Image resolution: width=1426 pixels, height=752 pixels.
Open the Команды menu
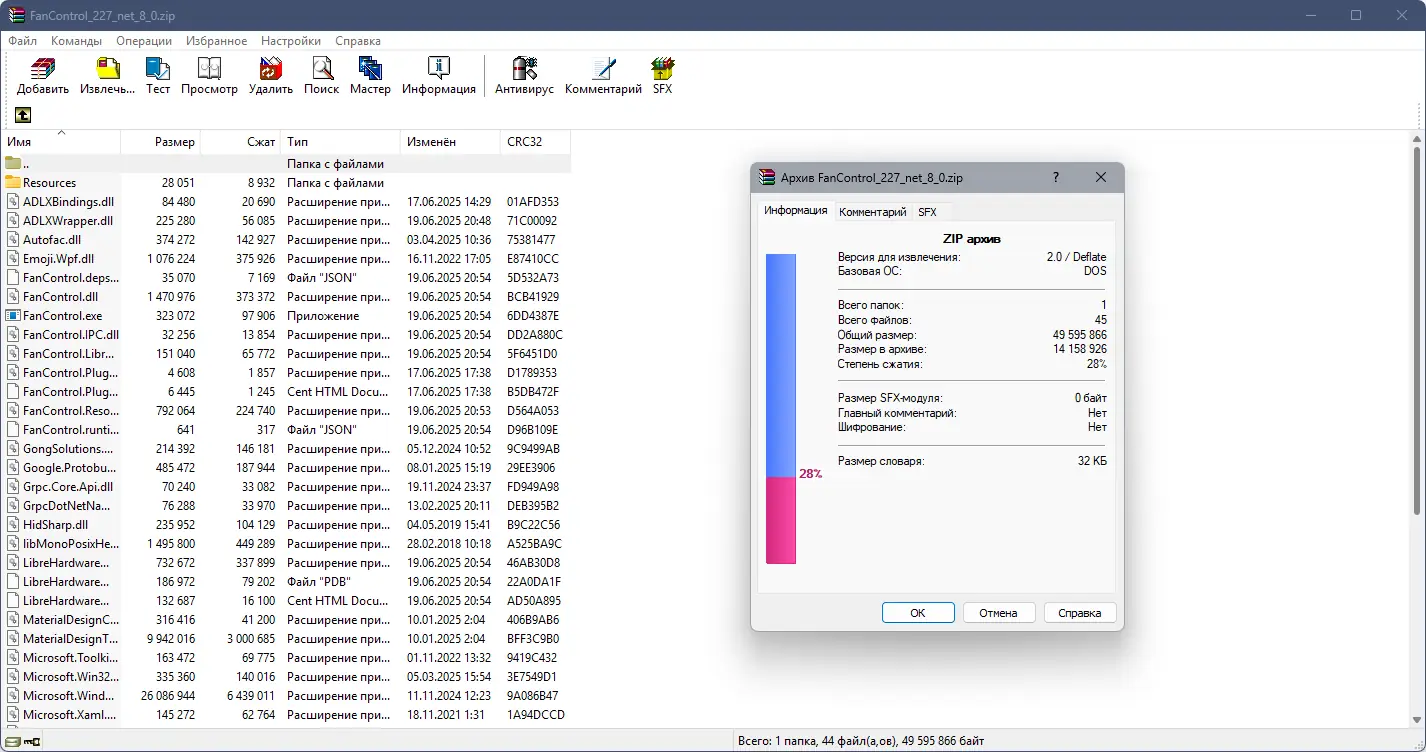pyautogui.click(x=77, y=41)
